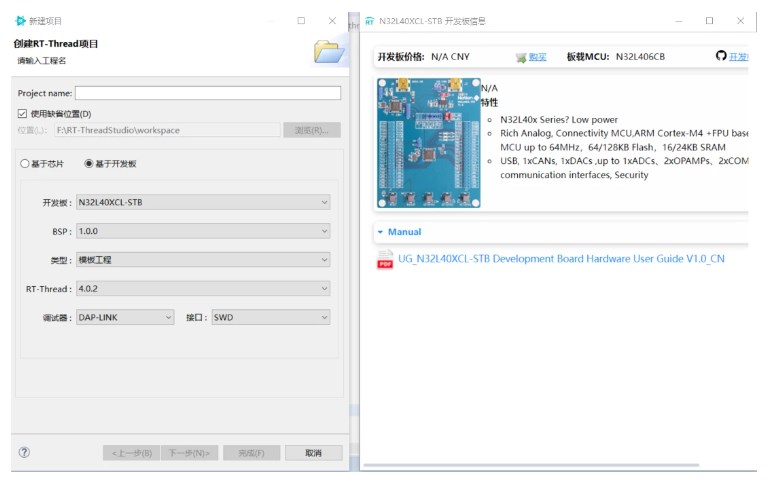Open the RT-Thread 4.0.2 version dropdown
This screenshot has width=769, height=483.
point(203,289)
